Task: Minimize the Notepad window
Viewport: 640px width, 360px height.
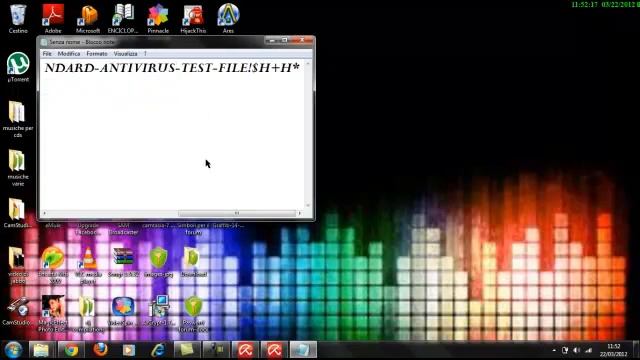Action: (x=271, y=40)
